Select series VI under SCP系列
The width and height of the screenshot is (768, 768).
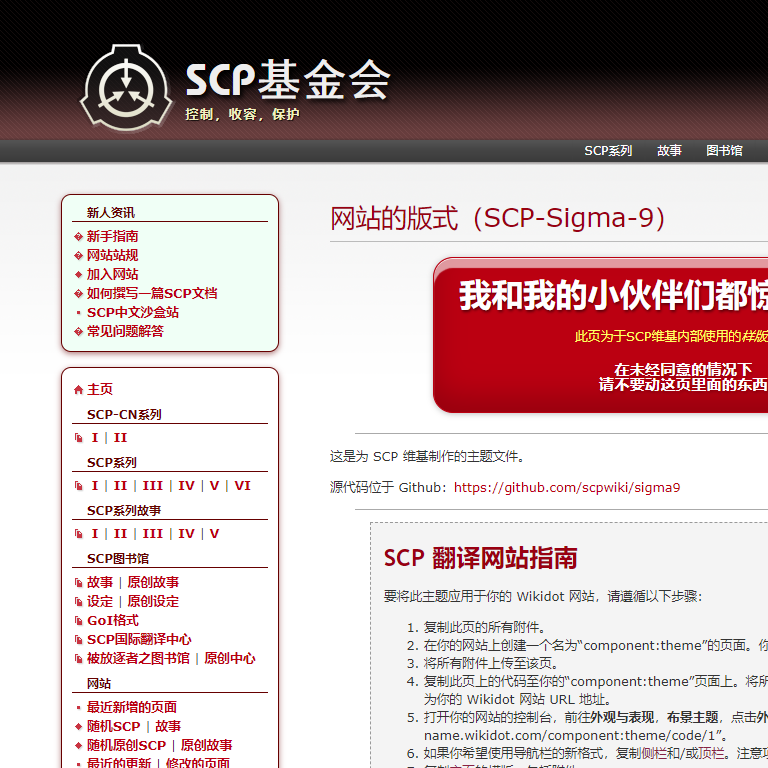coord(242,486)
